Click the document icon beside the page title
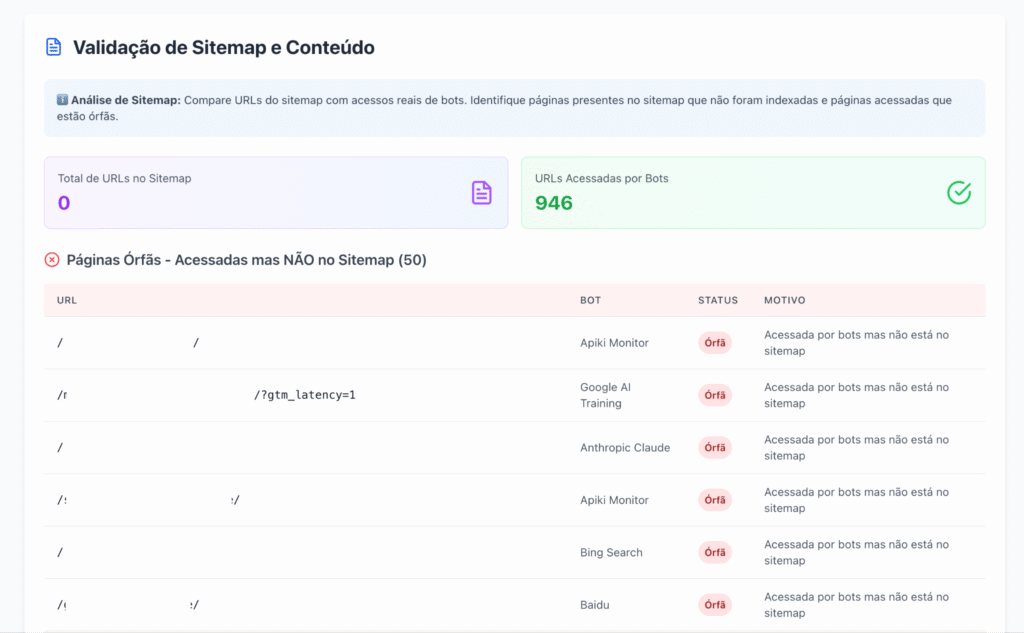 coord(54,47)
